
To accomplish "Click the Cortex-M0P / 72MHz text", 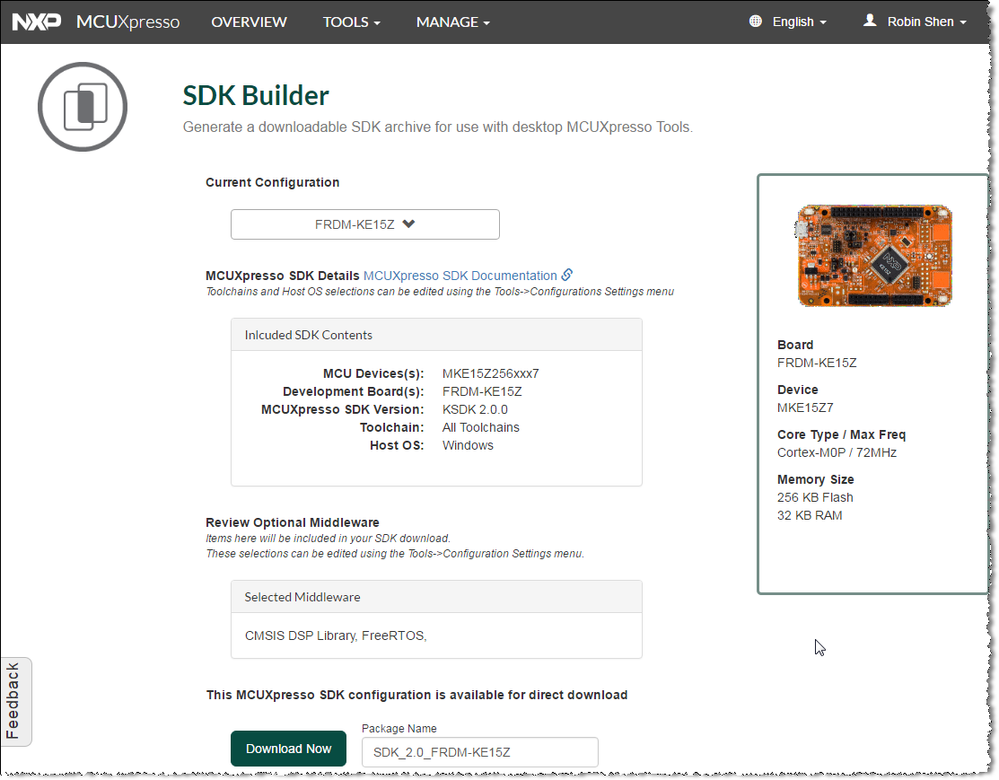I will 837,452.
